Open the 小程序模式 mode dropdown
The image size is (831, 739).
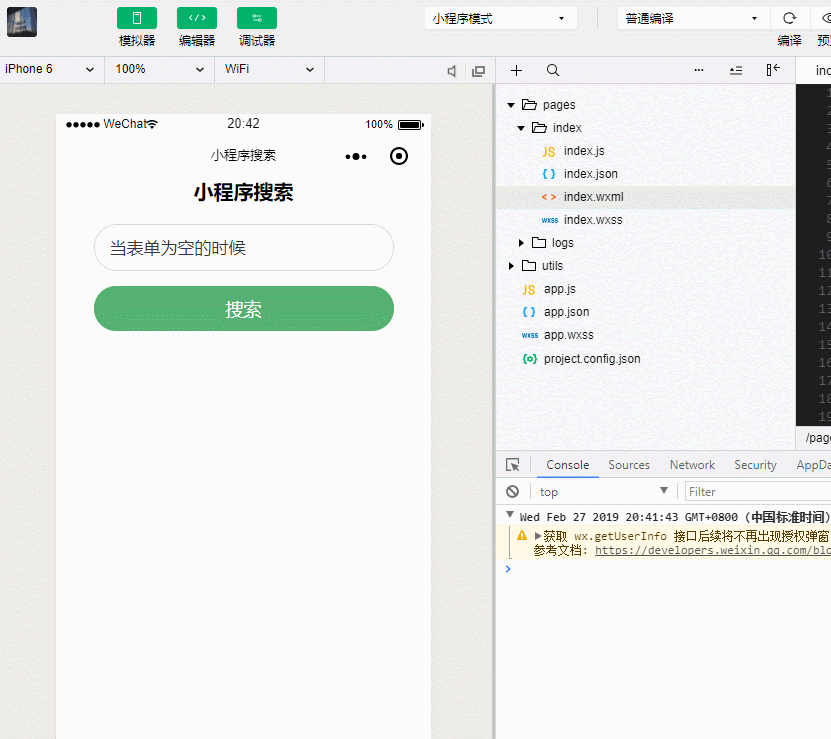[500, 19]
